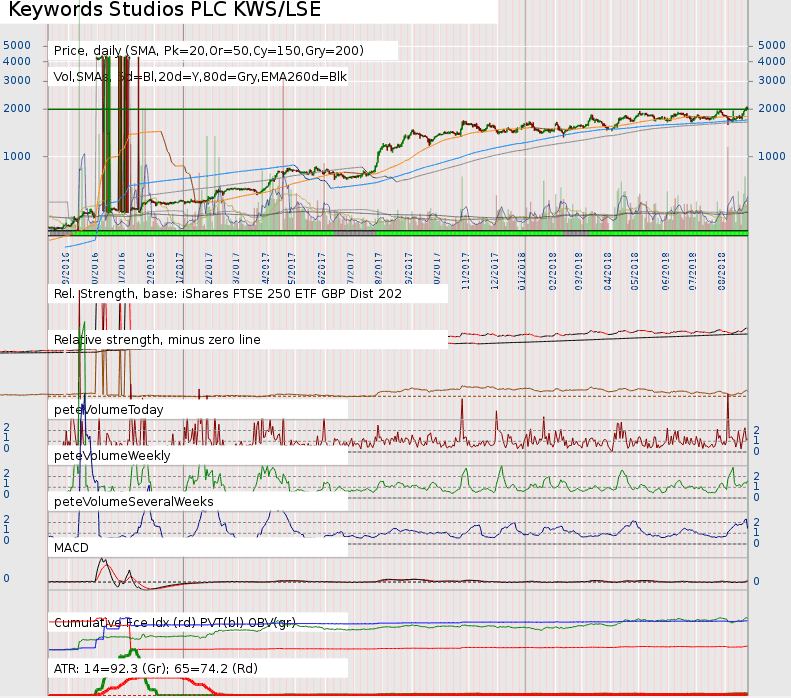Select the Cumulative Fce Idx PVT OBV label
The image size is (791, 698).
pyautogui.click(x=175, y=622)
